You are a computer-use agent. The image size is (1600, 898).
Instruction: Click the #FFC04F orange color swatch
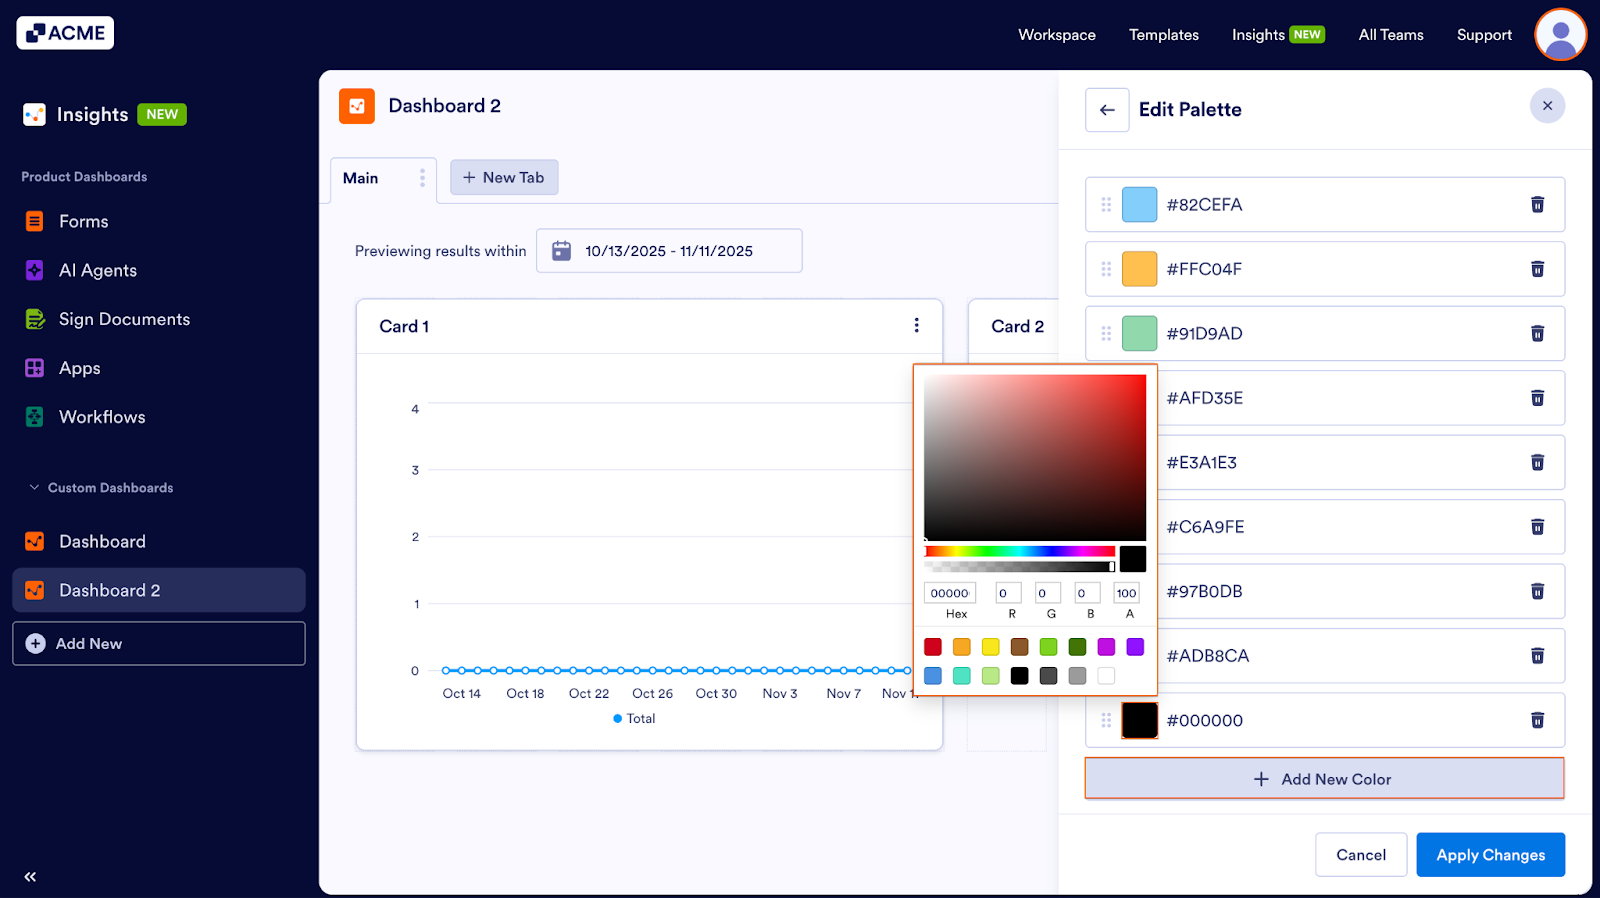pyautogui.click(x=1139, y=269)
